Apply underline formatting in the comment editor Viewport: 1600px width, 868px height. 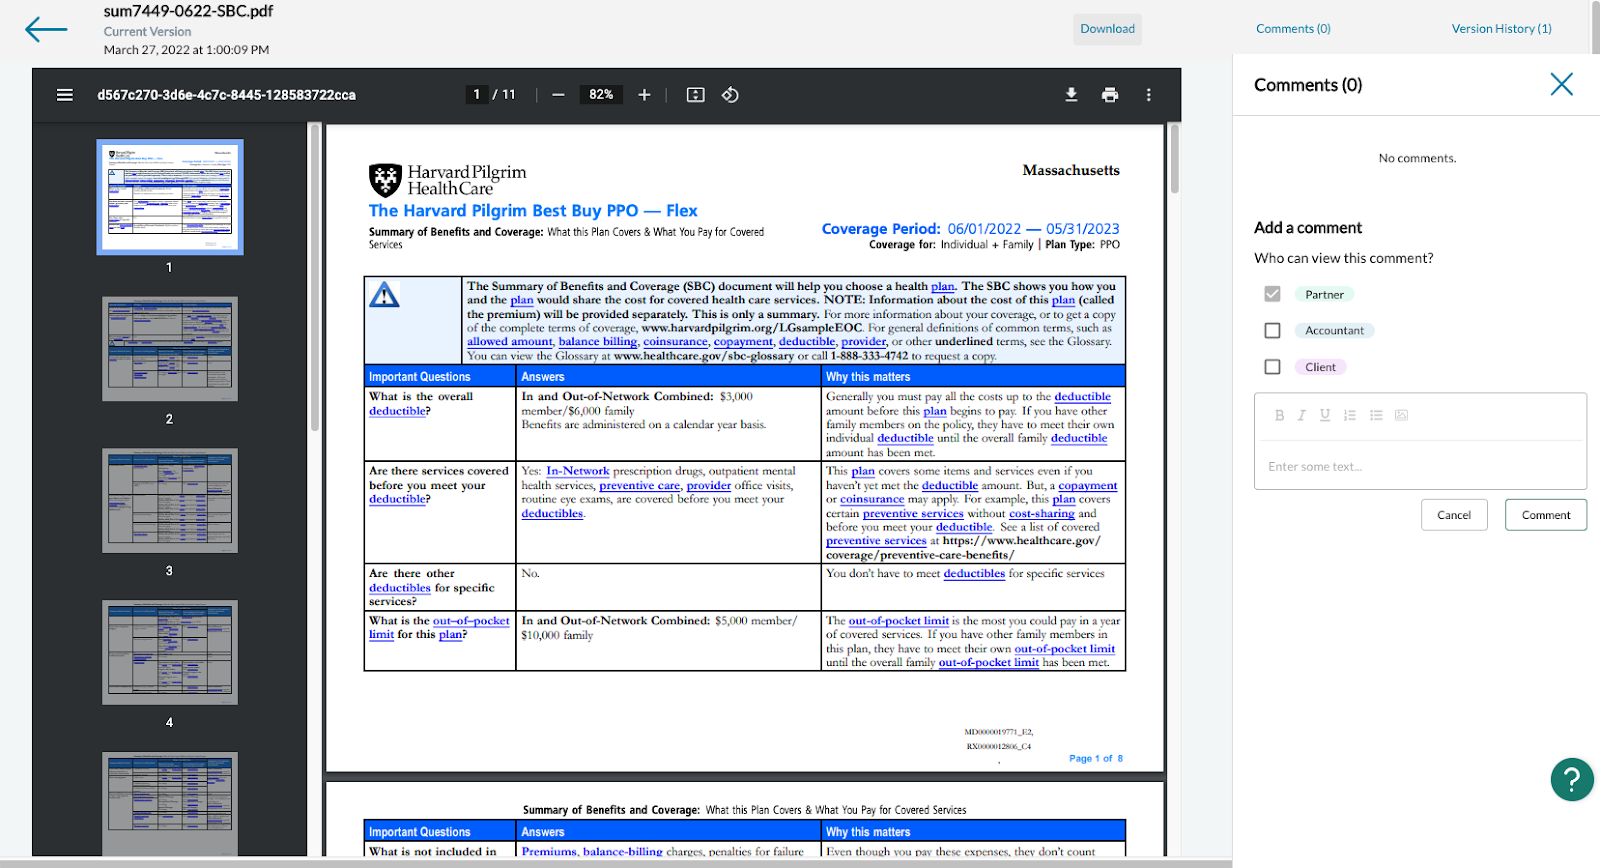[x=1325, y=415]
